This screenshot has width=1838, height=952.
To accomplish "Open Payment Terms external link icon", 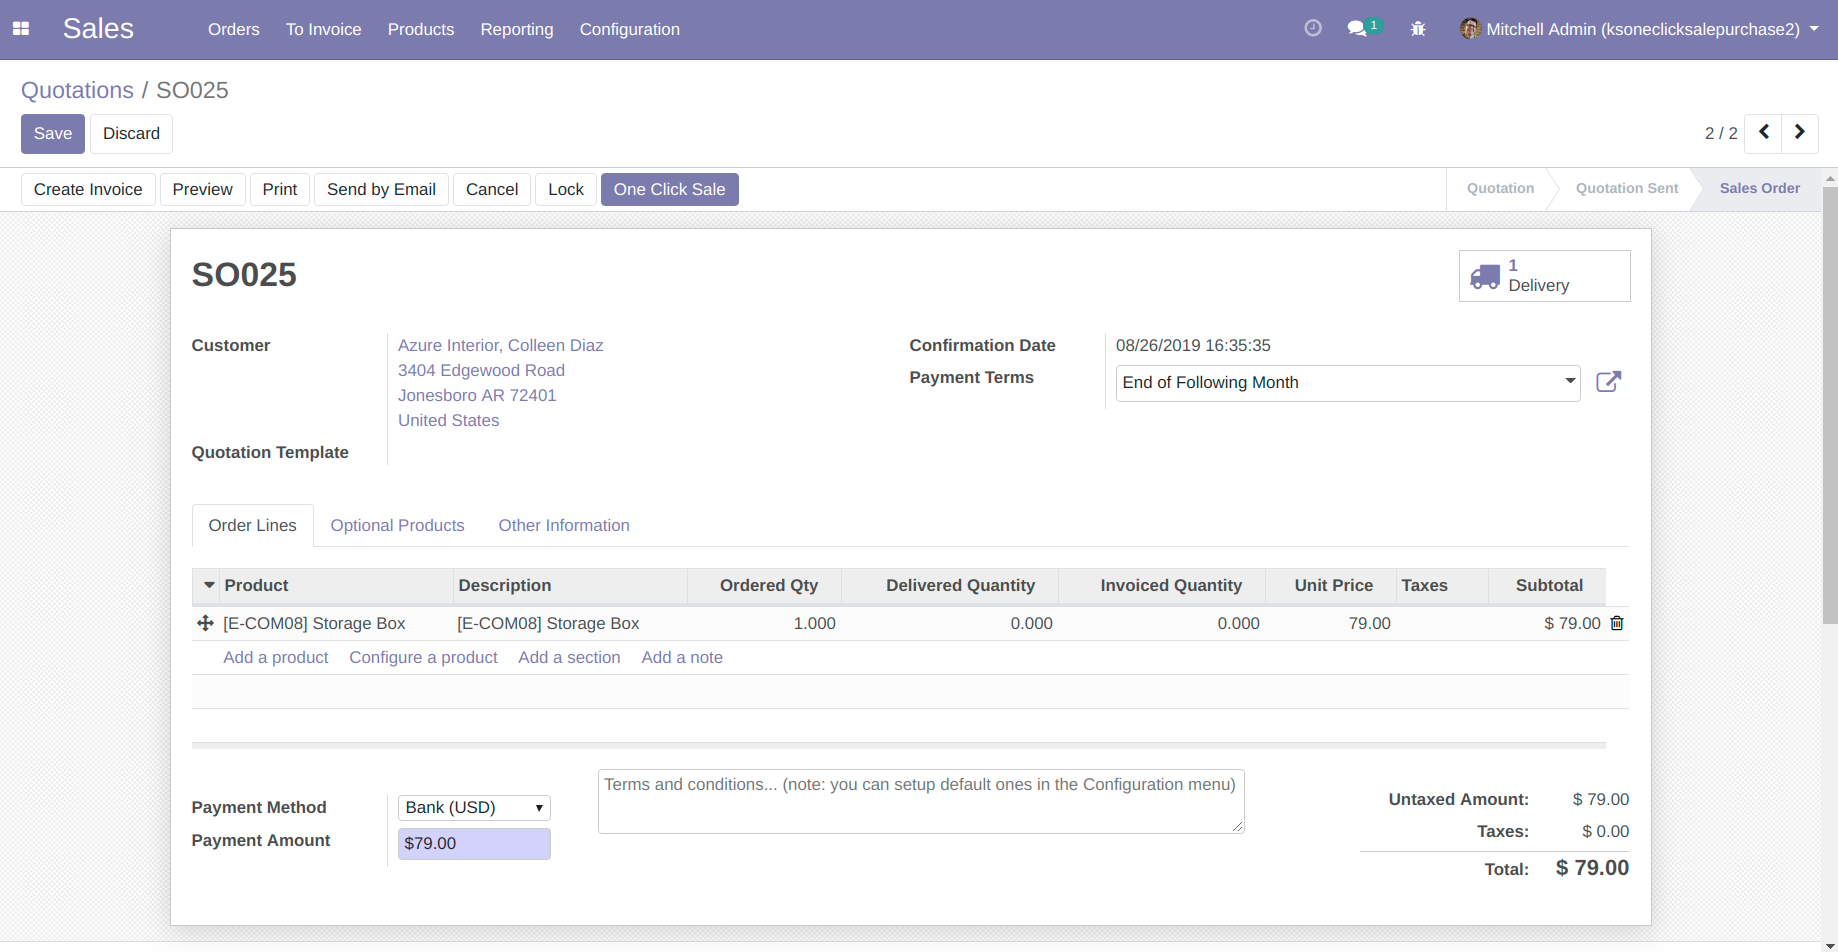I will tap(1608, 382).
